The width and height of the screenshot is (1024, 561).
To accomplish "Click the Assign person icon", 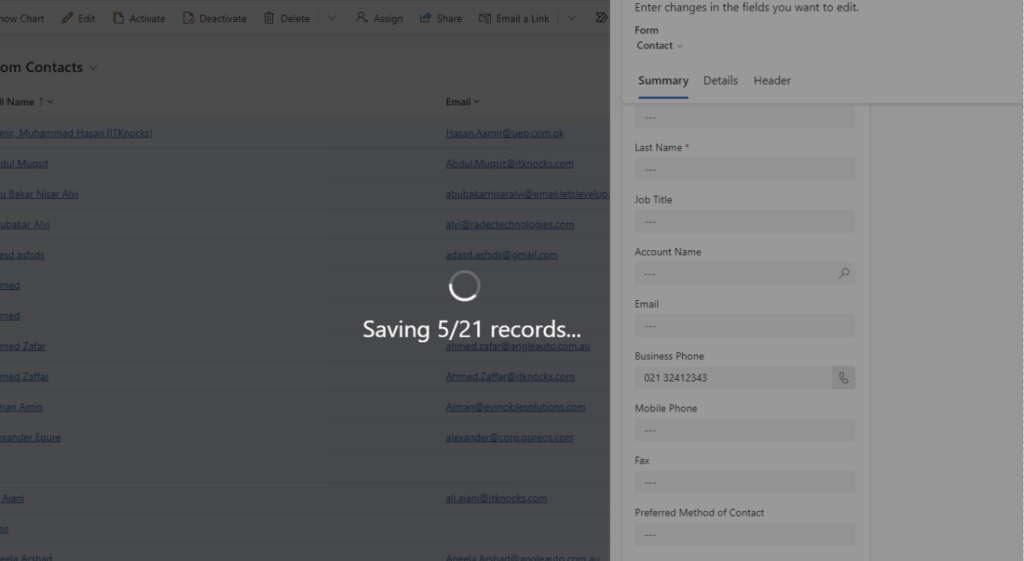I will point(362,18).
